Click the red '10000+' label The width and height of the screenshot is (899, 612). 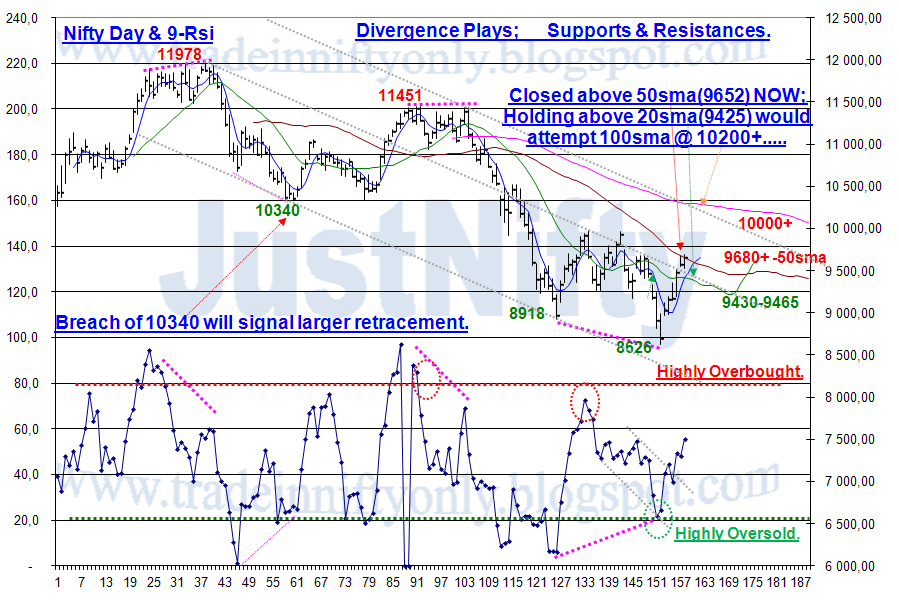[x=765, y=223]
